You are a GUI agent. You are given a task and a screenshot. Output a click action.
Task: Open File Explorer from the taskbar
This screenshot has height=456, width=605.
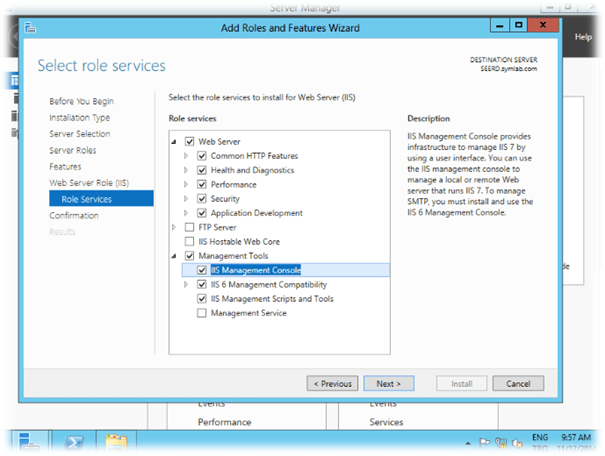click(x=117, y=441)
